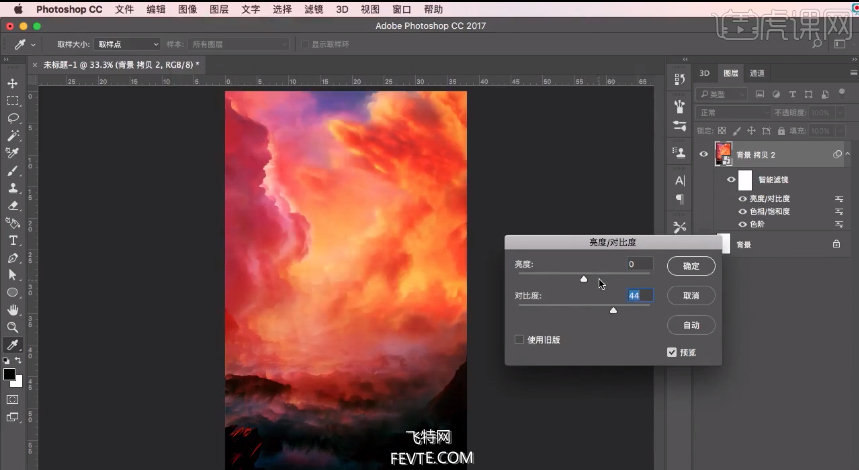859x470 pixels.
Task: Toggle the layer filter on/off switch
Action: pyautogui.click(x=842, y=93)
